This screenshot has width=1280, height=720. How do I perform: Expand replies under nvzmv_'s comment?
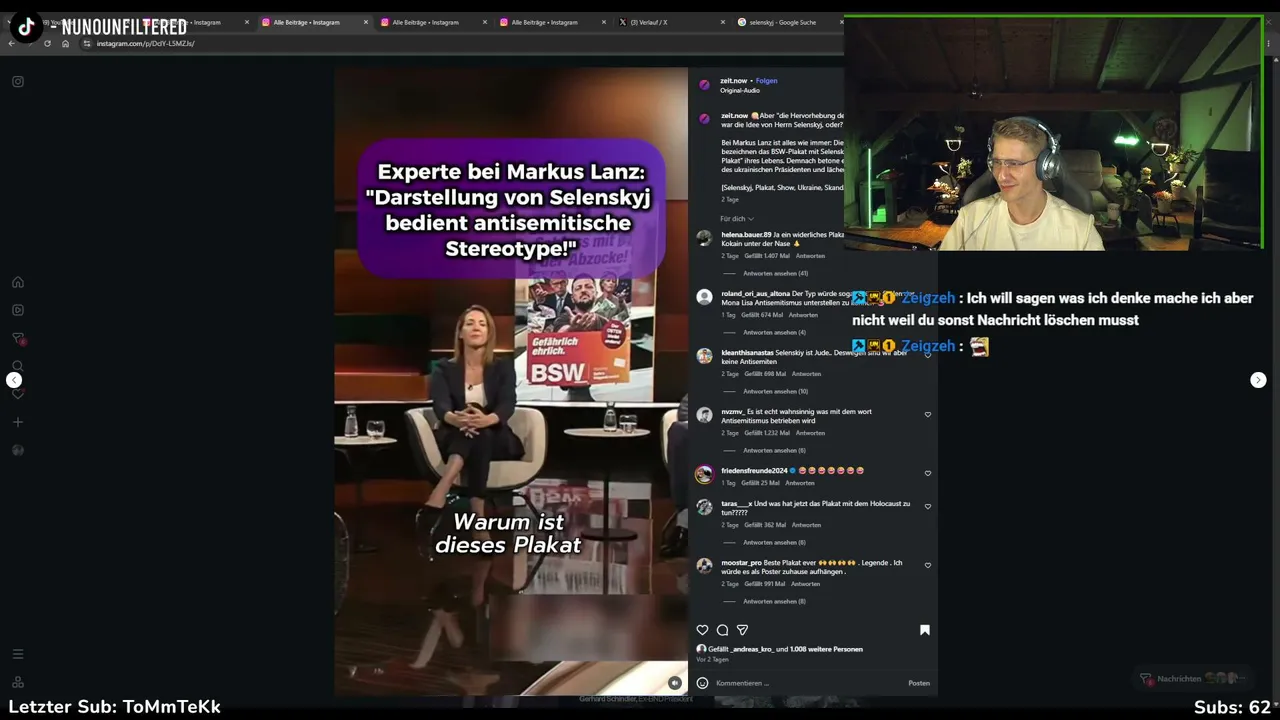click(774, 450)
